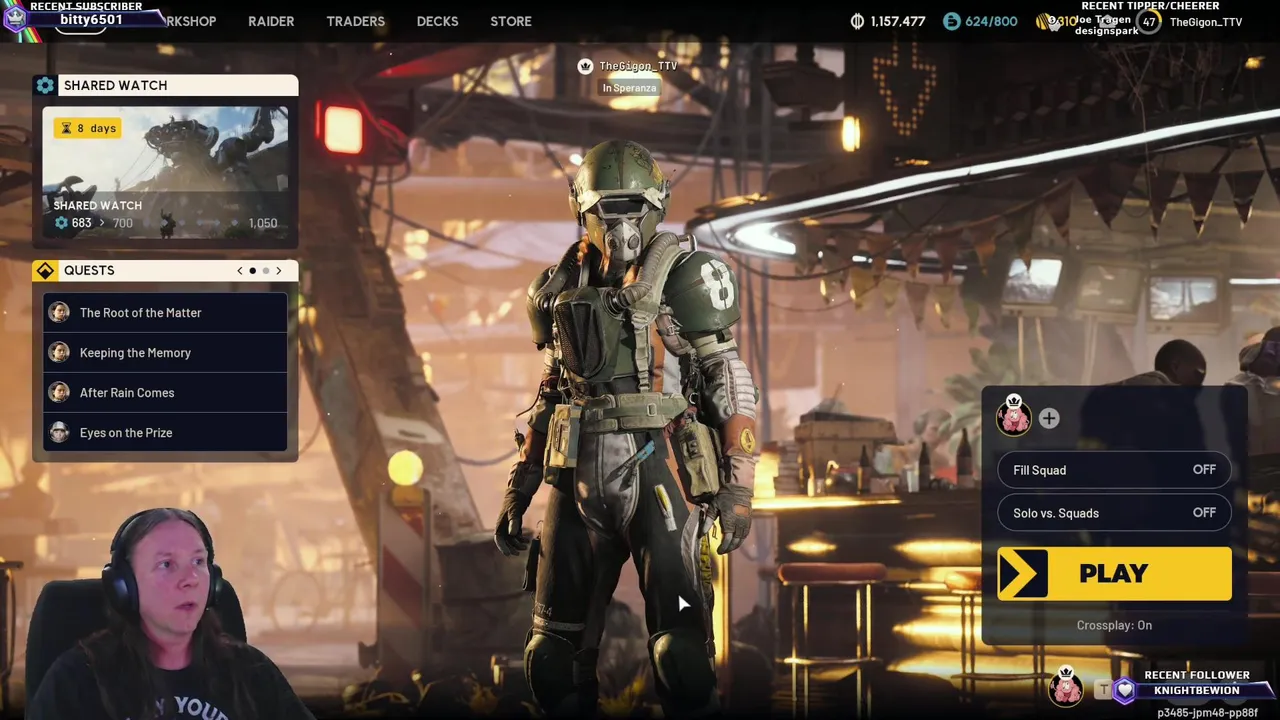Go to the Store tab

[x=511, y=21]
